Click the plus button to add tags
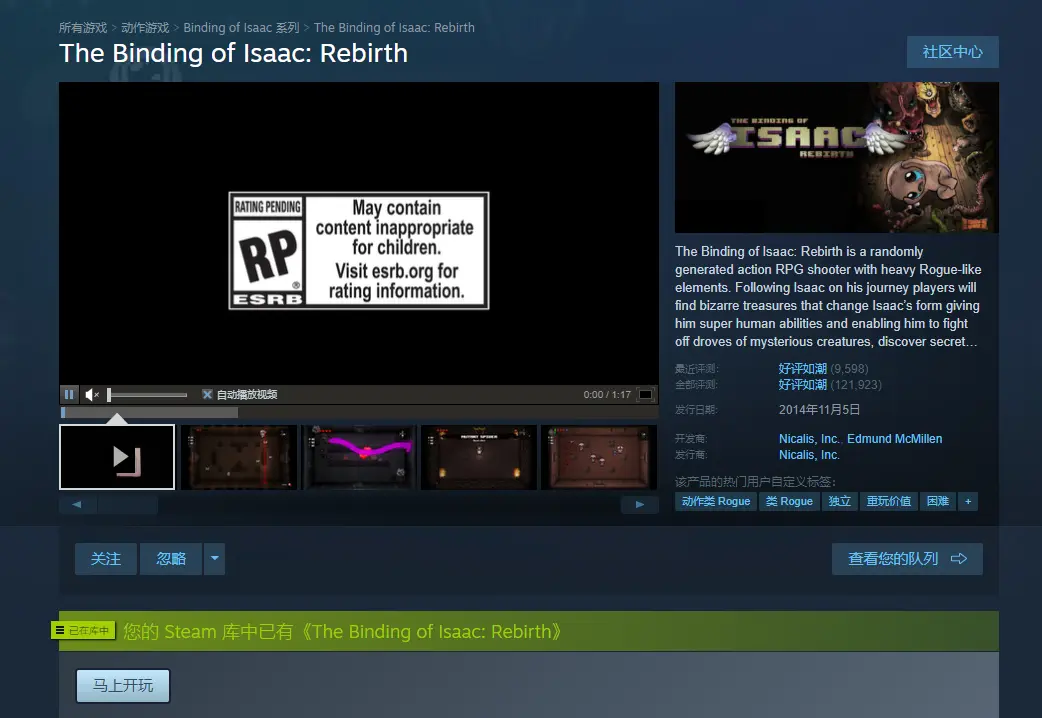Image resolution: width=1042 pixels, height=718 pixels. pos(968,501)
